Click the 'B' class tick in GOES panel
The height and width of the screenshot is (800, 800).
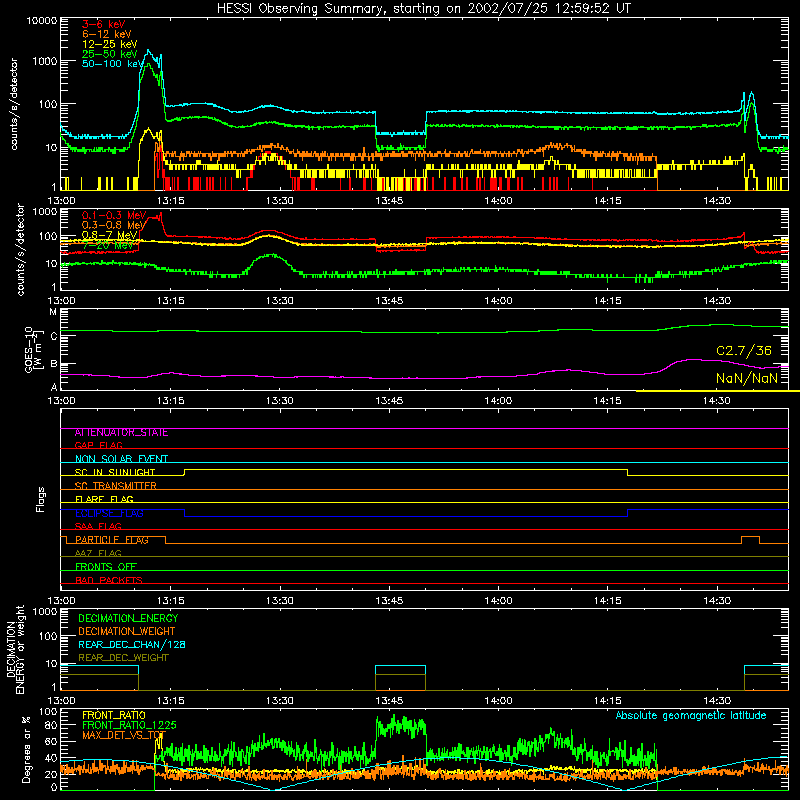click(54, 364)
